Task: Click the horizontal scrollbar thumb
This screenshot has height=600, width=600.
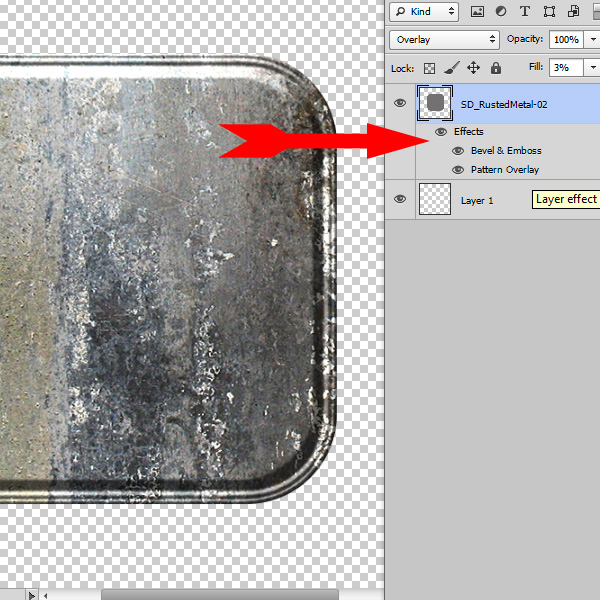Action: point(220,595)
